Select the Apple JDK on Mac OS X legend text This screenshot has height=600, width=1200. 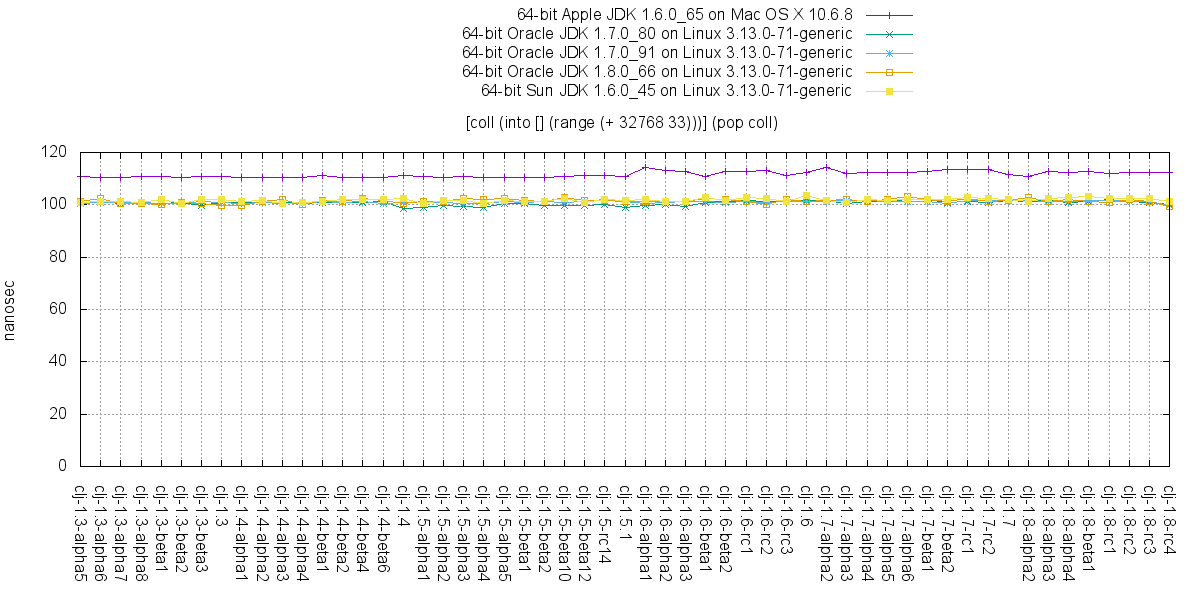(684, 15)
